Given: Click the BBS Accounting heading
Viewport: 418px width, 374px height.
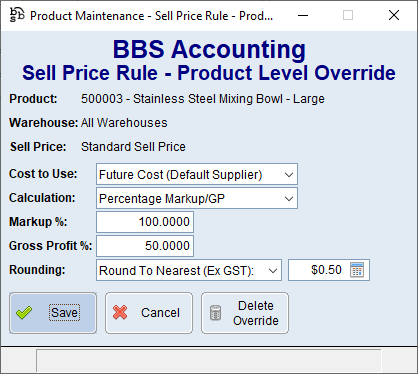Looking at the screenshot, I should 209,49.
